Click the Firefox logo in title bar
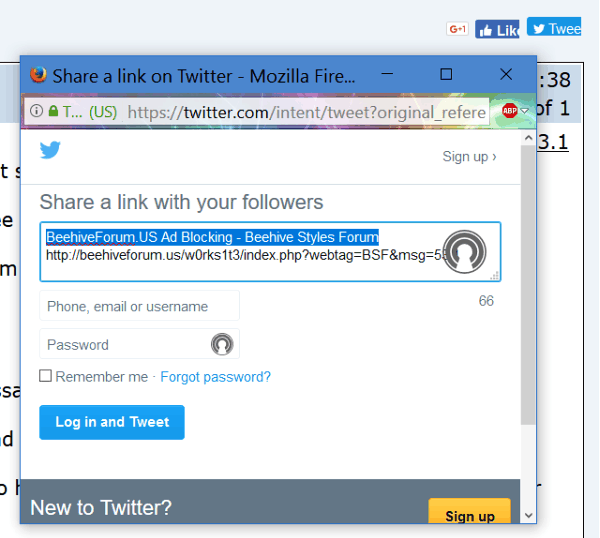The image size is (600, 538). coord(38,75)
